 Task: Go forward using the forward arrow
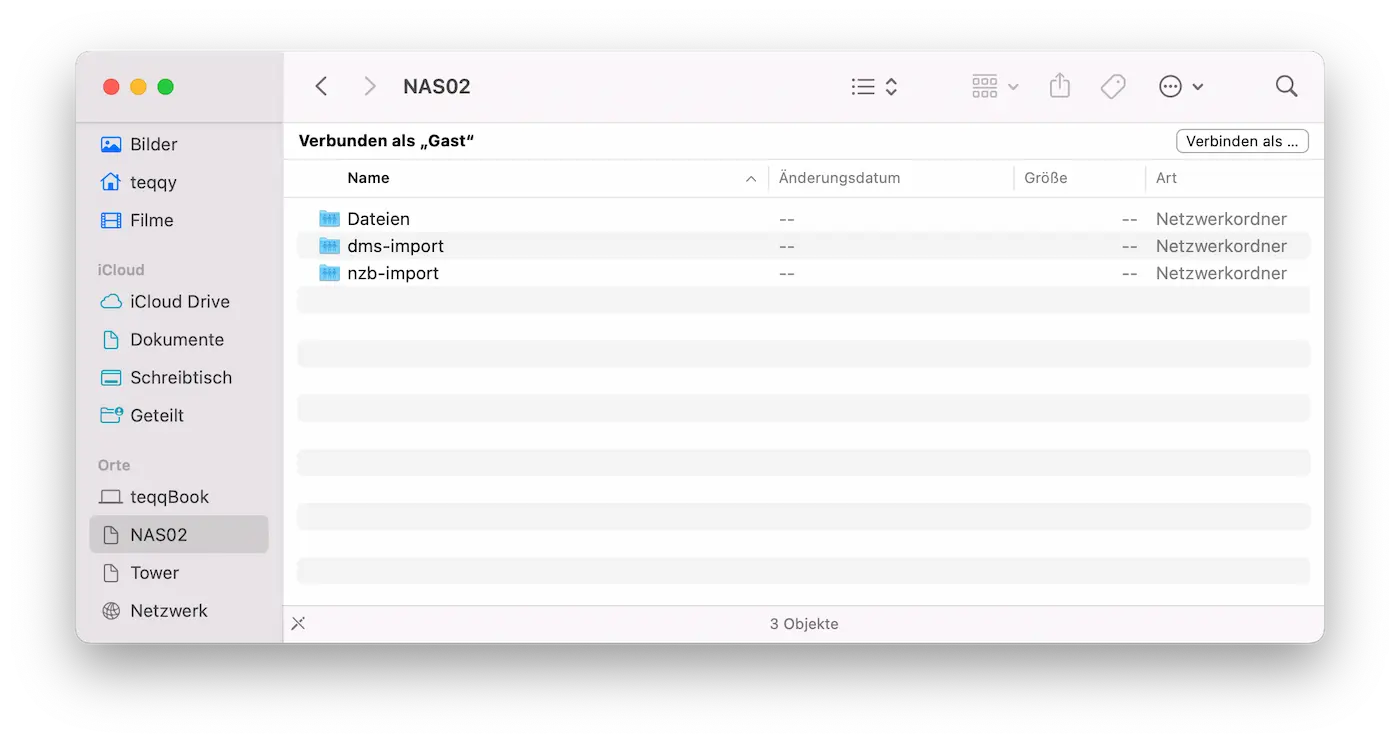tap(369, 86)
